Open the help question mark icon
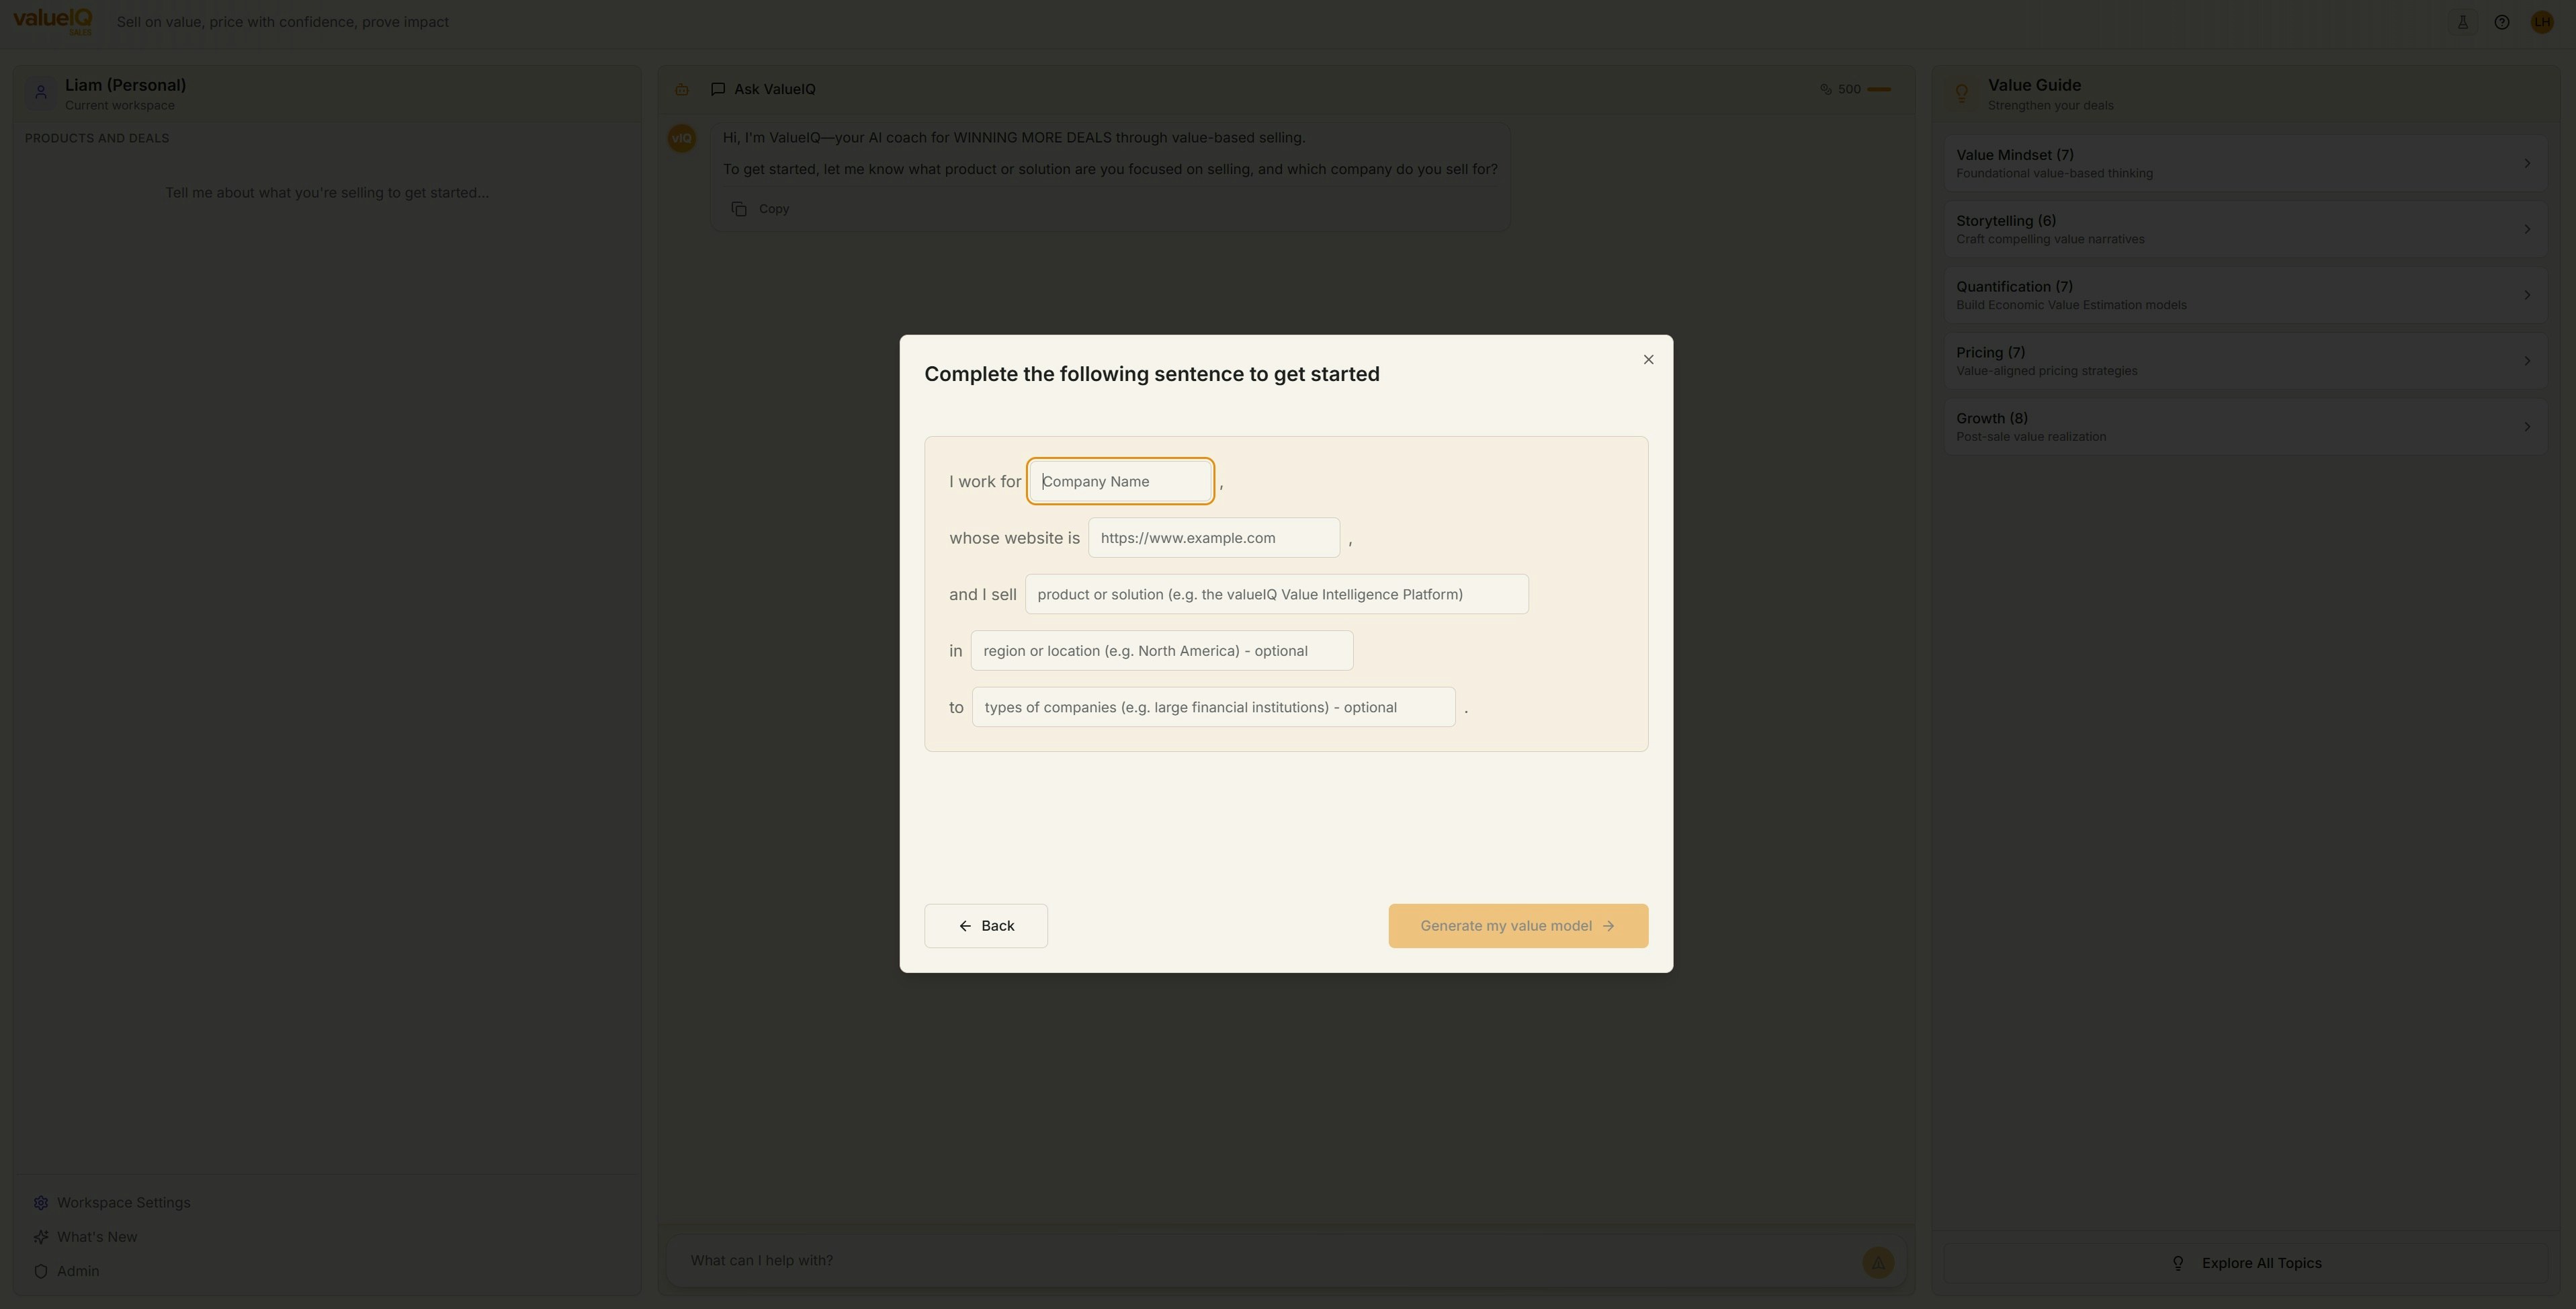2576x1309 pixels. (2502, 21)
